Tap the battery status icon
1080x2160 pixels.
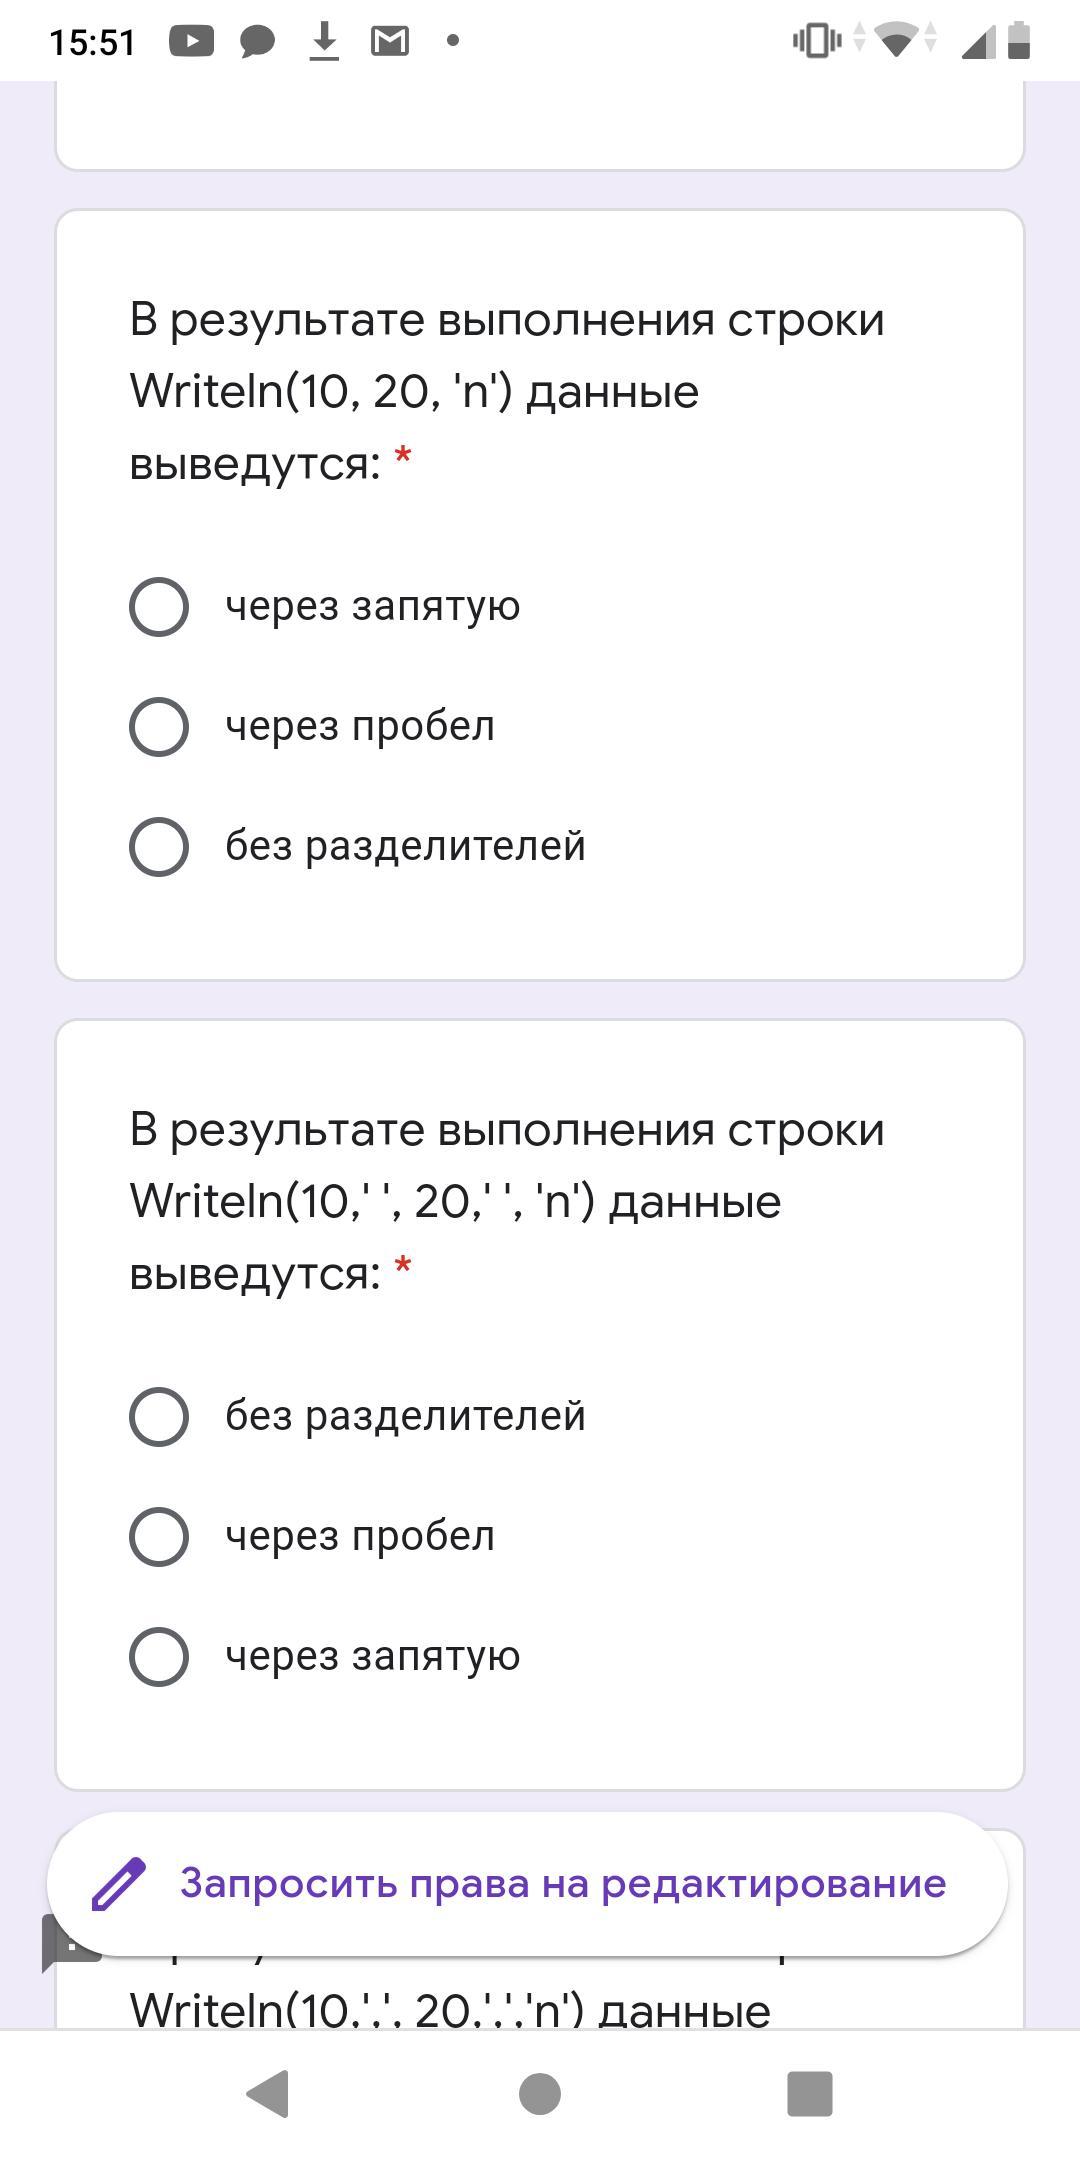(x=1018, y=41)
